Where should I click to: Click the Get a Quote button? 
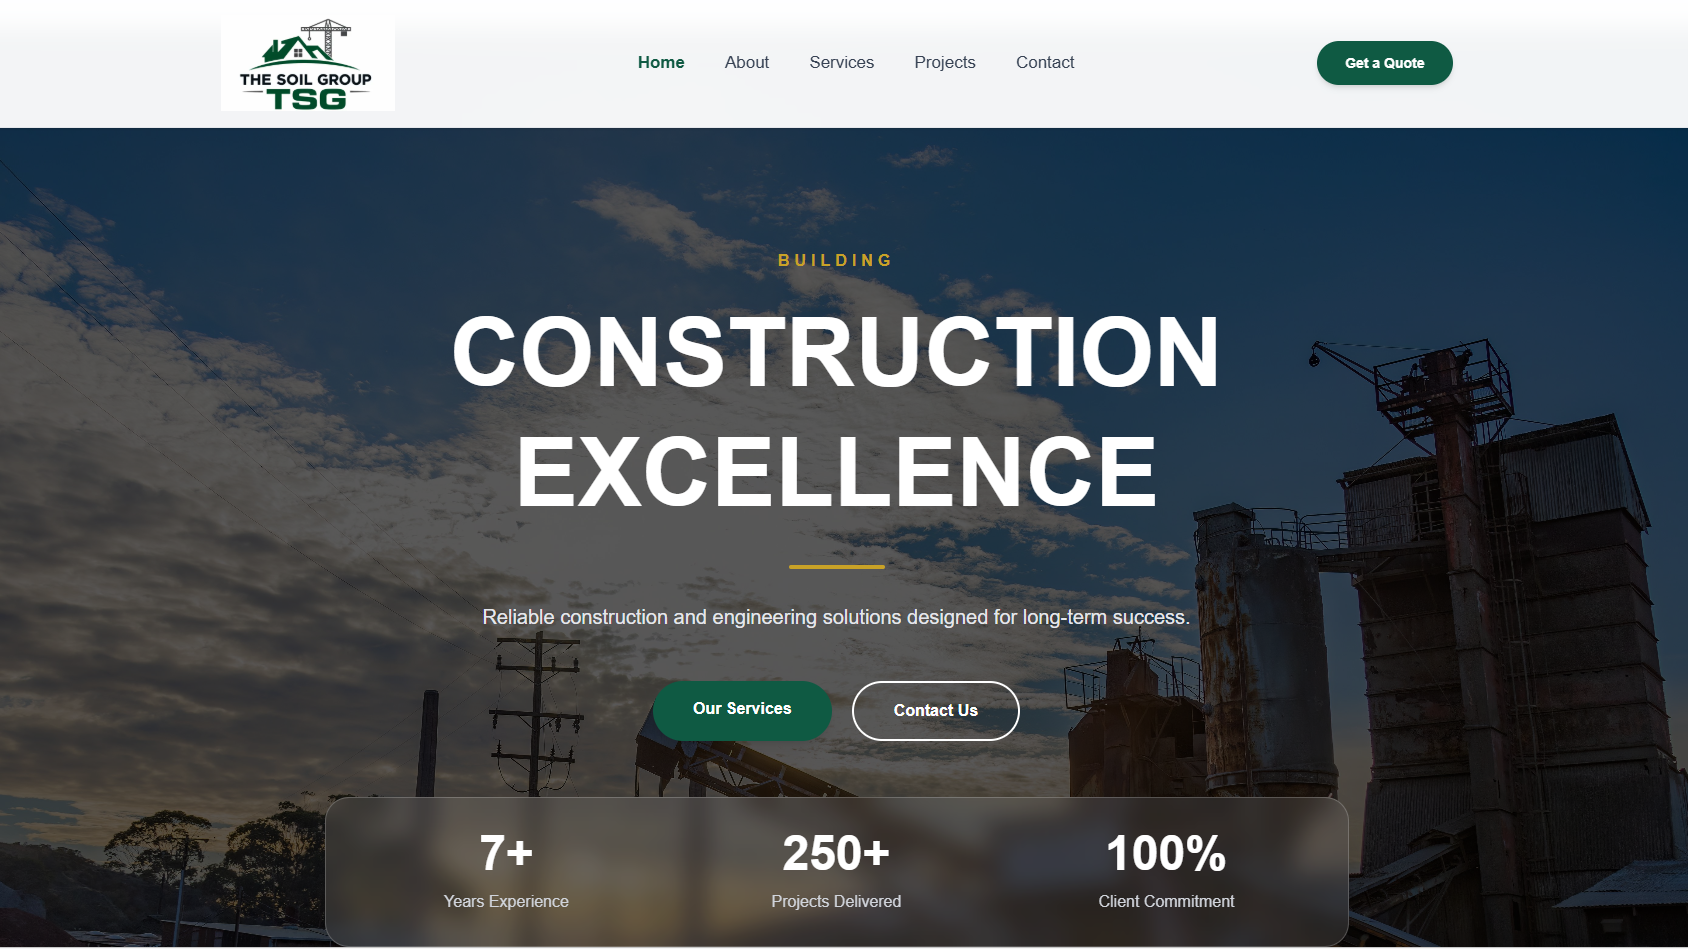[x=1385, y=63]
